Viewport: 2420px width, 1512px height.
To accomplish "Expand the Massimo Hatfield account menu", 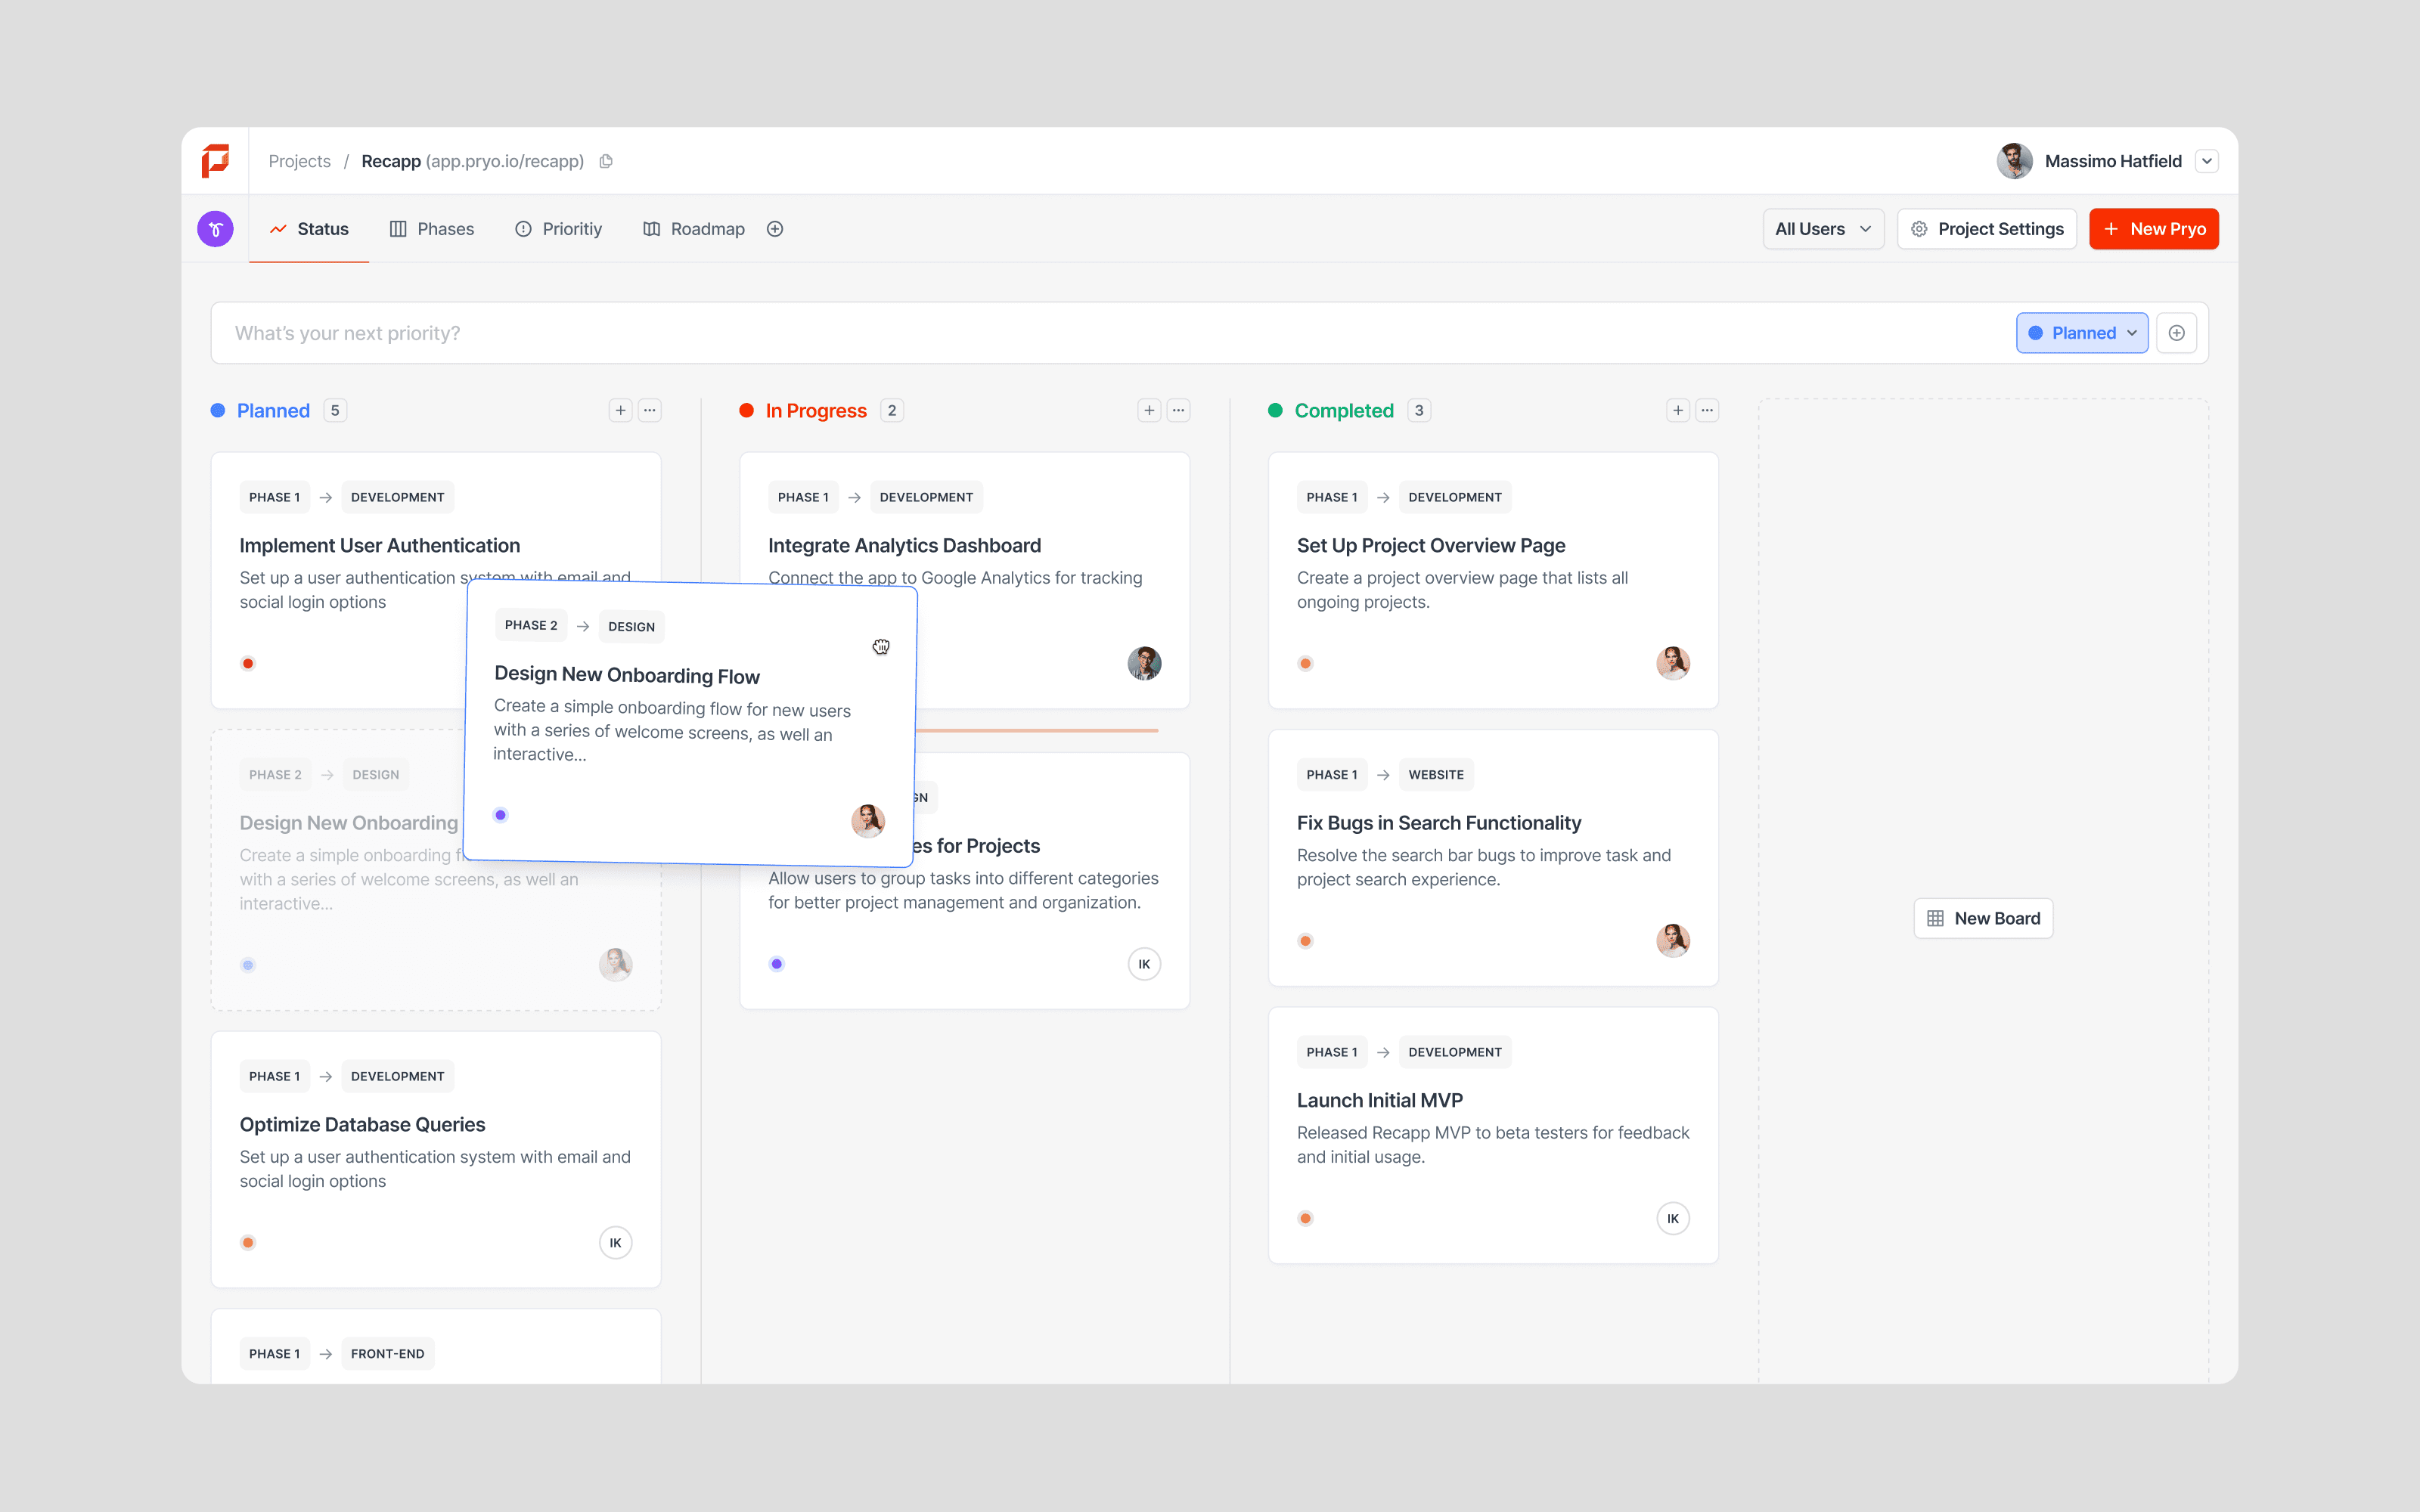I will pos(2207,161).
